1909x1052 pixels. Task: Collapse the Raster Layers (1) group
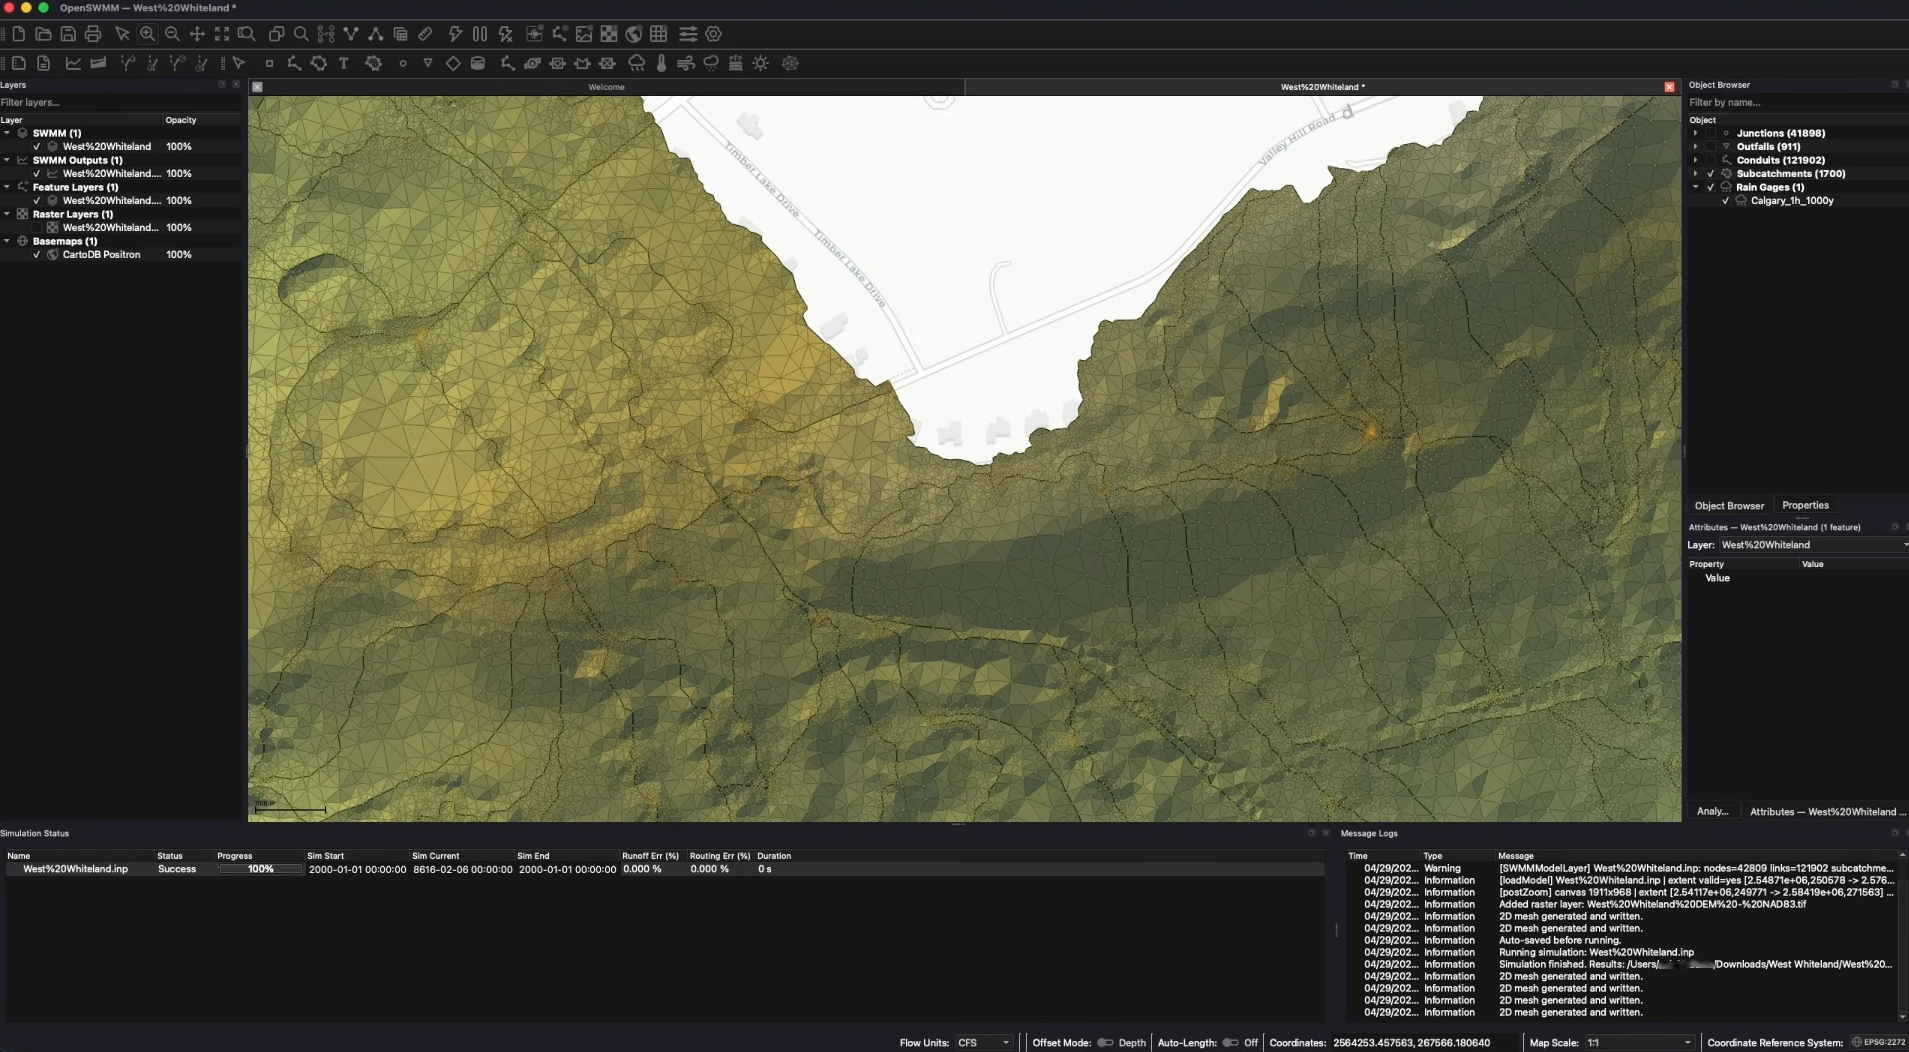pos(7,214)
